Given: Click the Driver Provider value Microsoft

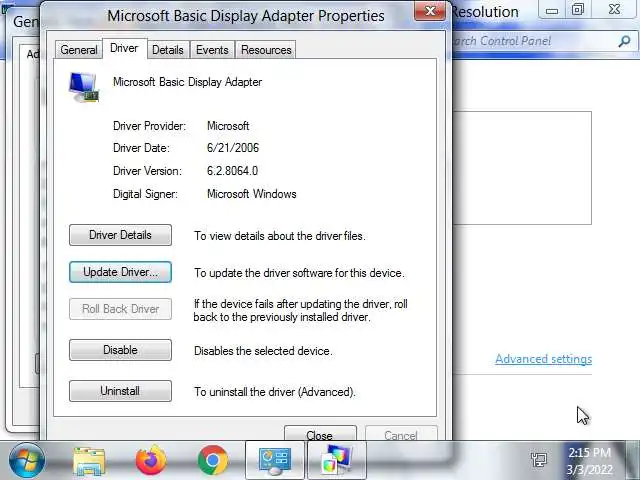Looking at the screenshot, I should click(x=228, y=126).
